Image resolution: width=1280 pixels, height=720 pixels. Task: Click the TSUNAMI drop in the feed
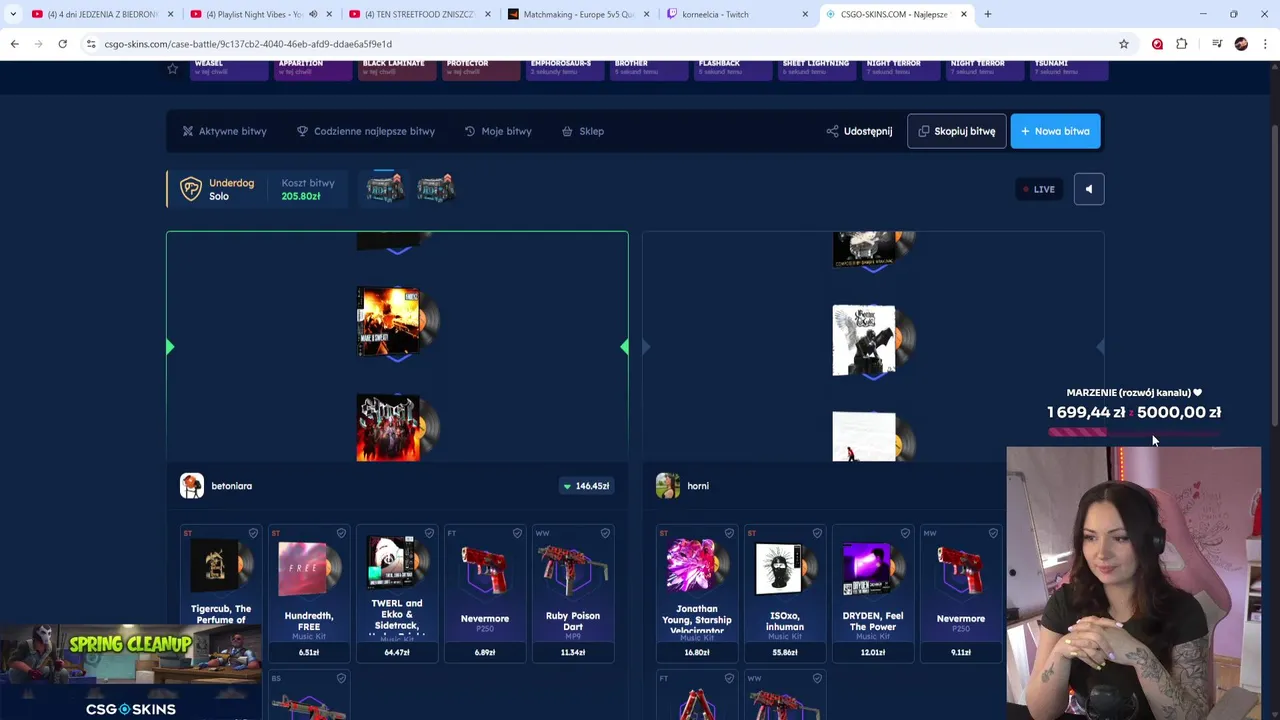click(x=1069, y=69)
